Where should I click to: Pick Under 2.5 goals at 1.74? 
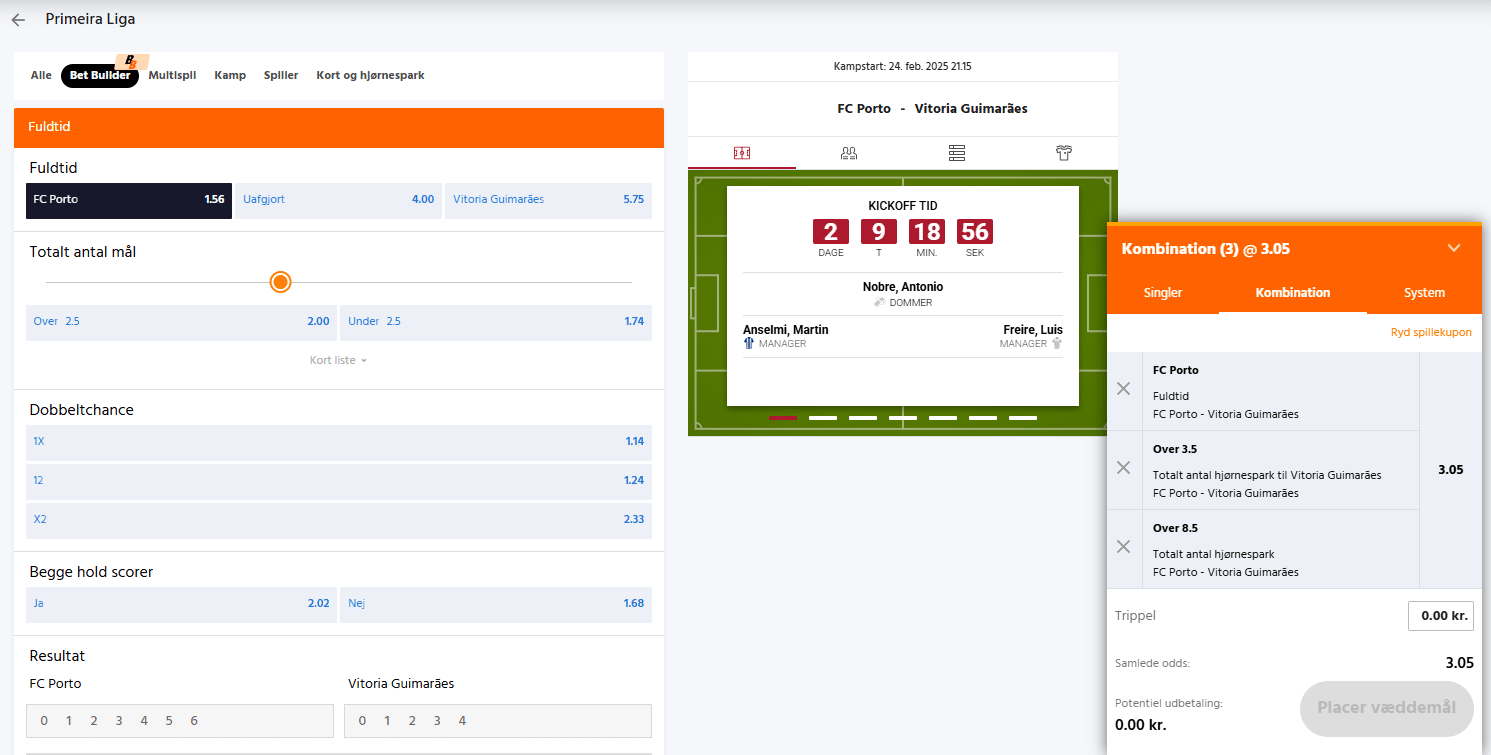point(496,322)
